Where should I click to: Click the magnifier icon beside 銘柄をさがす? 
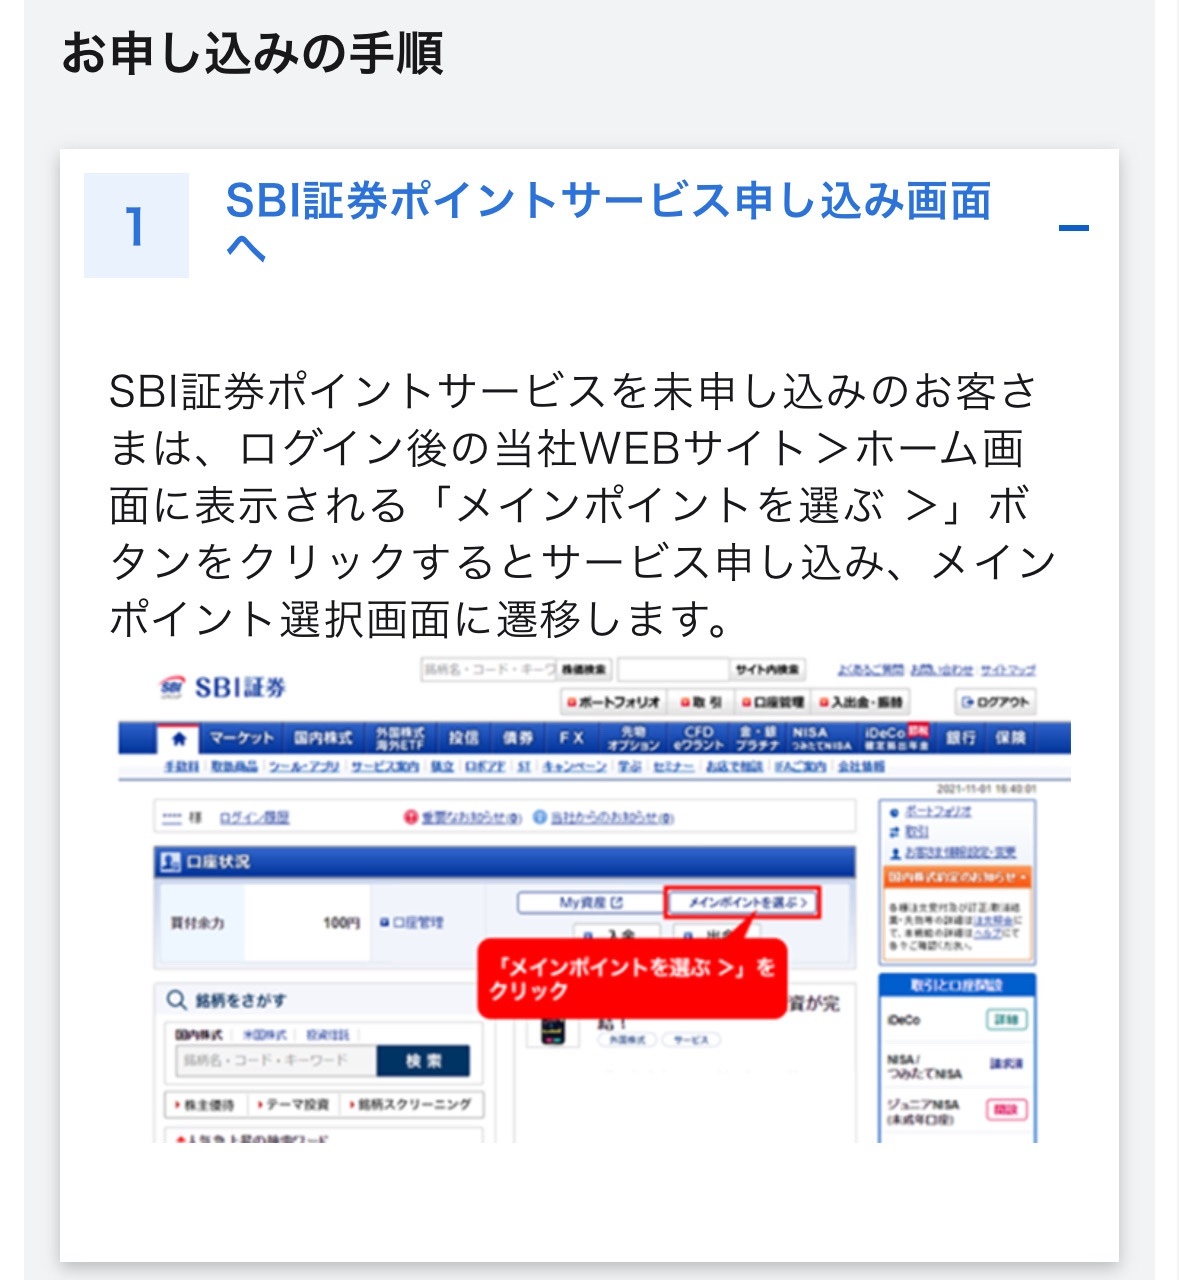pyautogui.click(x=176, y=1000)
